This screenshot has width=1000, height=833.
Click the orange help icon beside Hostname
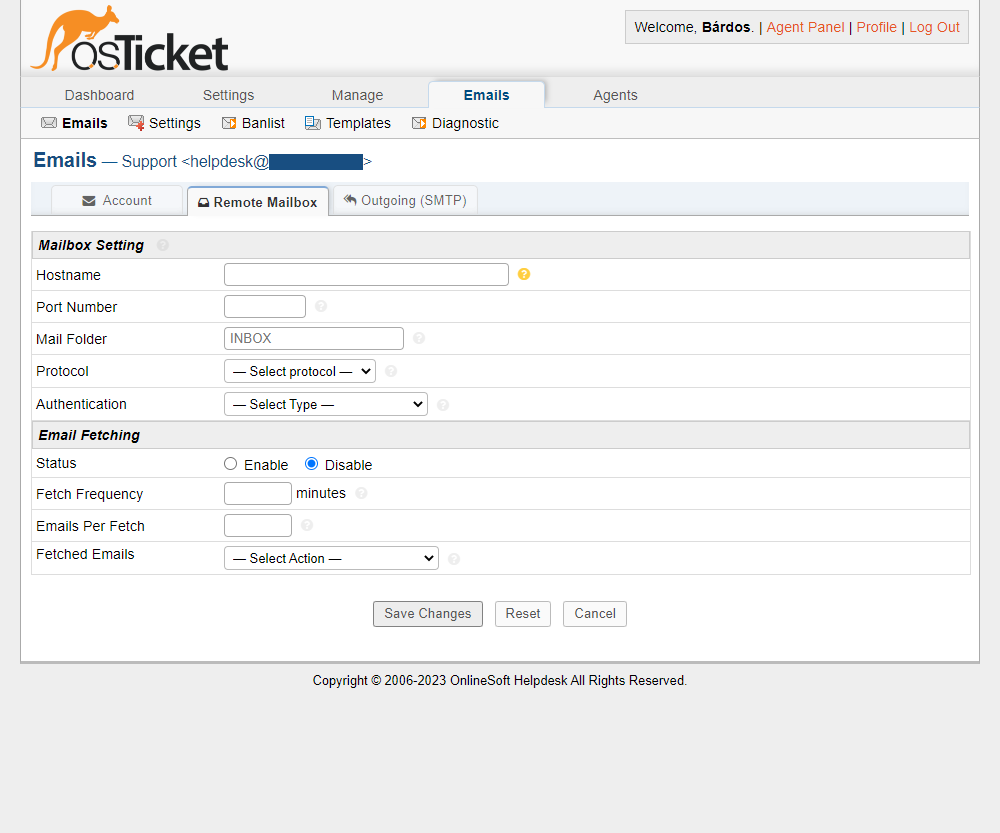tap(523, 273)
